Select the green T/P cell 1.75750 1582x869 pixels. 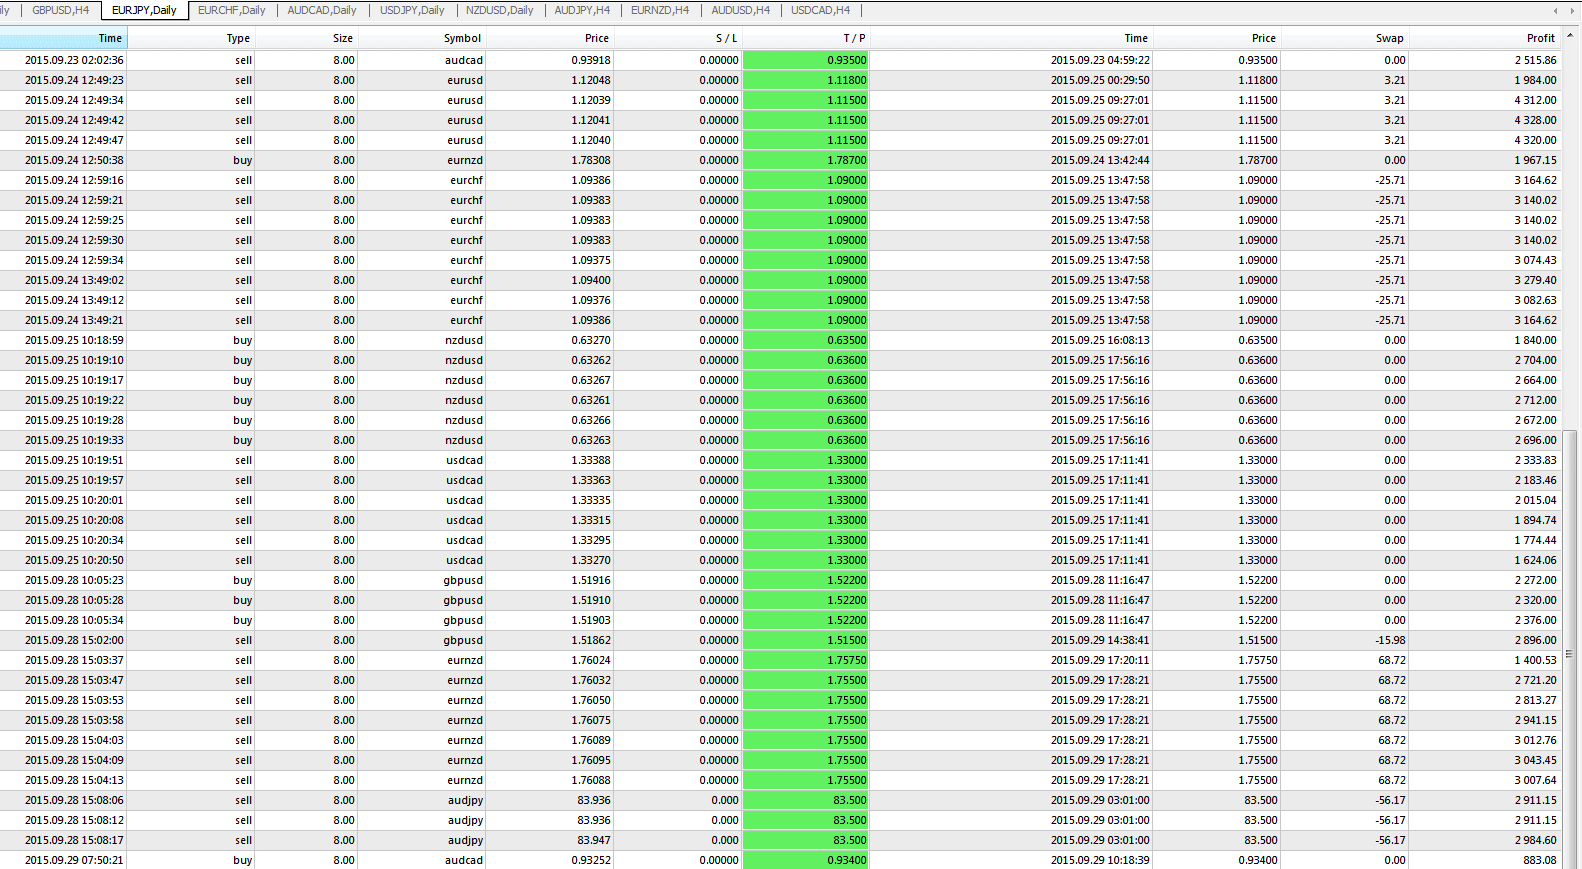(x=806, y=660)
